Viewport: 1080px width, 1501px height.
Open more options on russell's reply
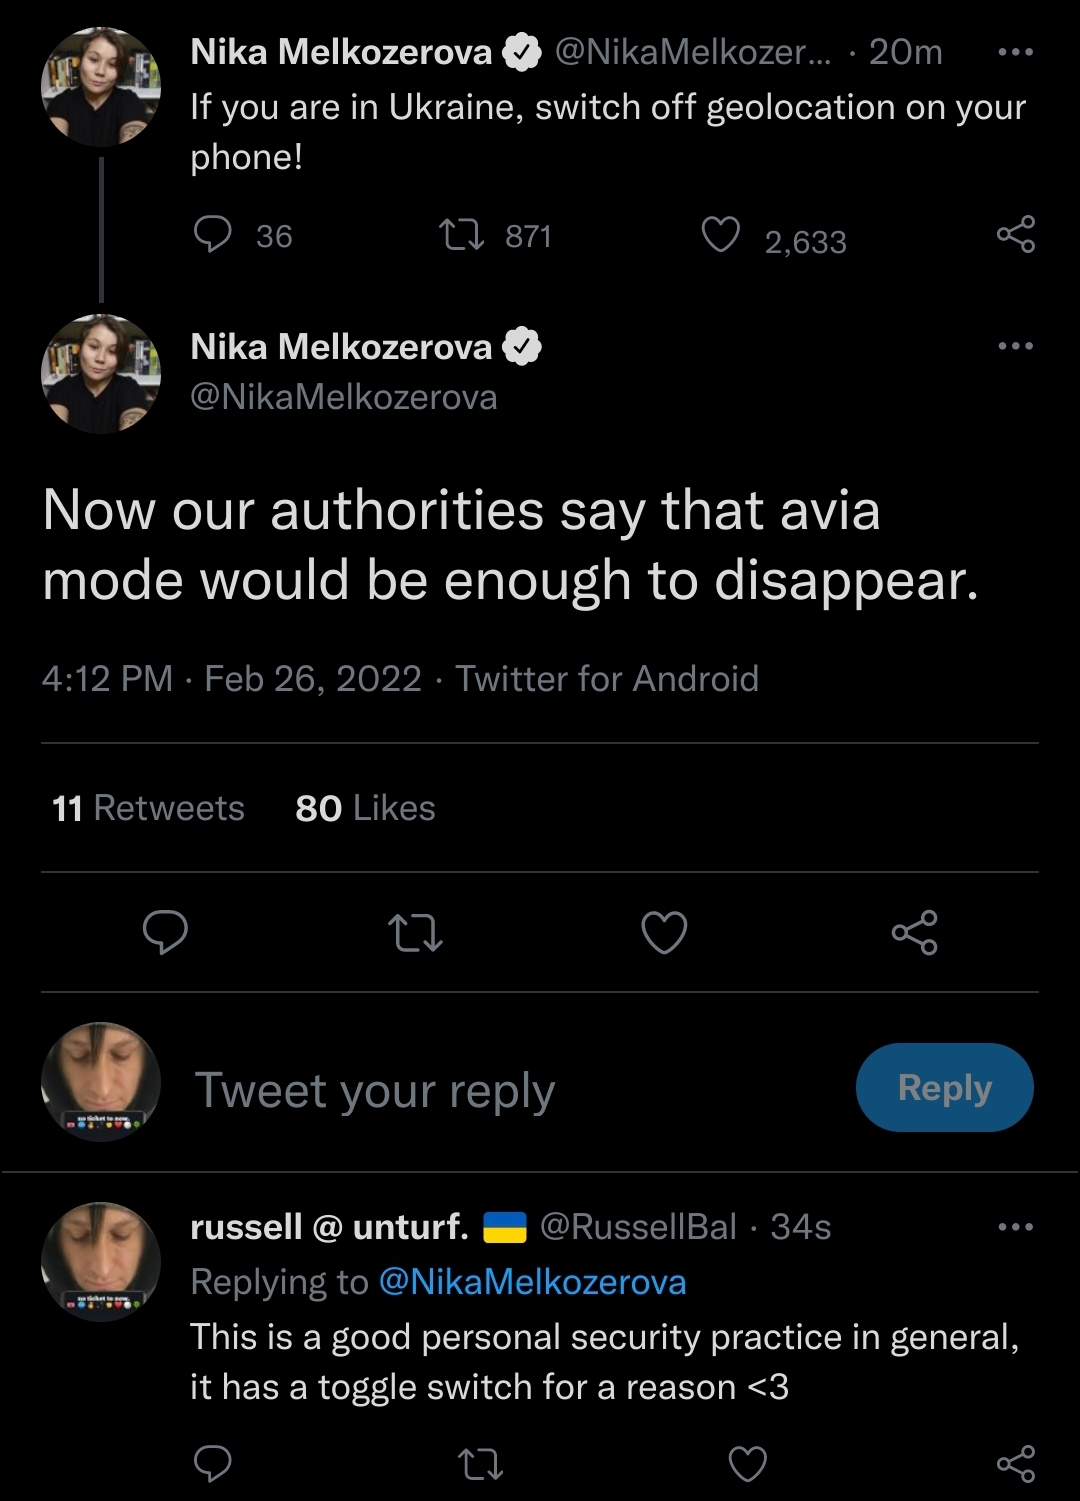[1015, 1227]
